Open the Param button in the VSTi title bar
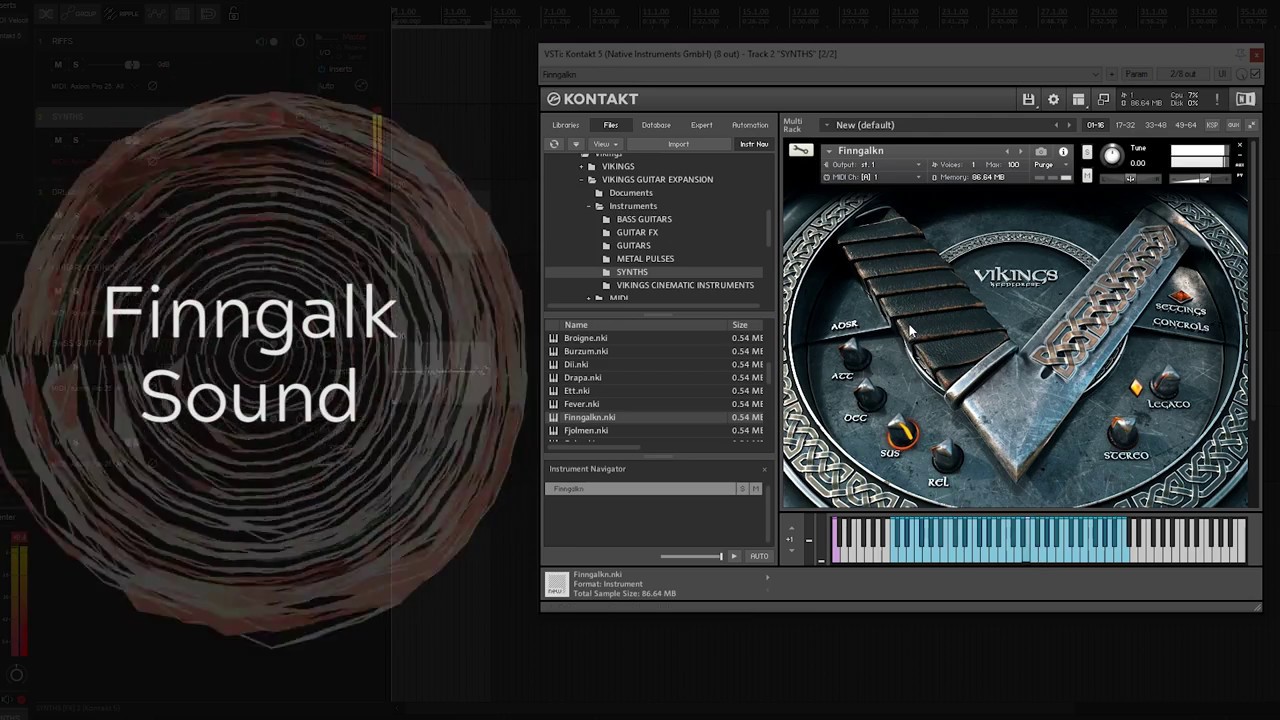The height and width of the screenshot is (720, 1280). point(1136,74)
